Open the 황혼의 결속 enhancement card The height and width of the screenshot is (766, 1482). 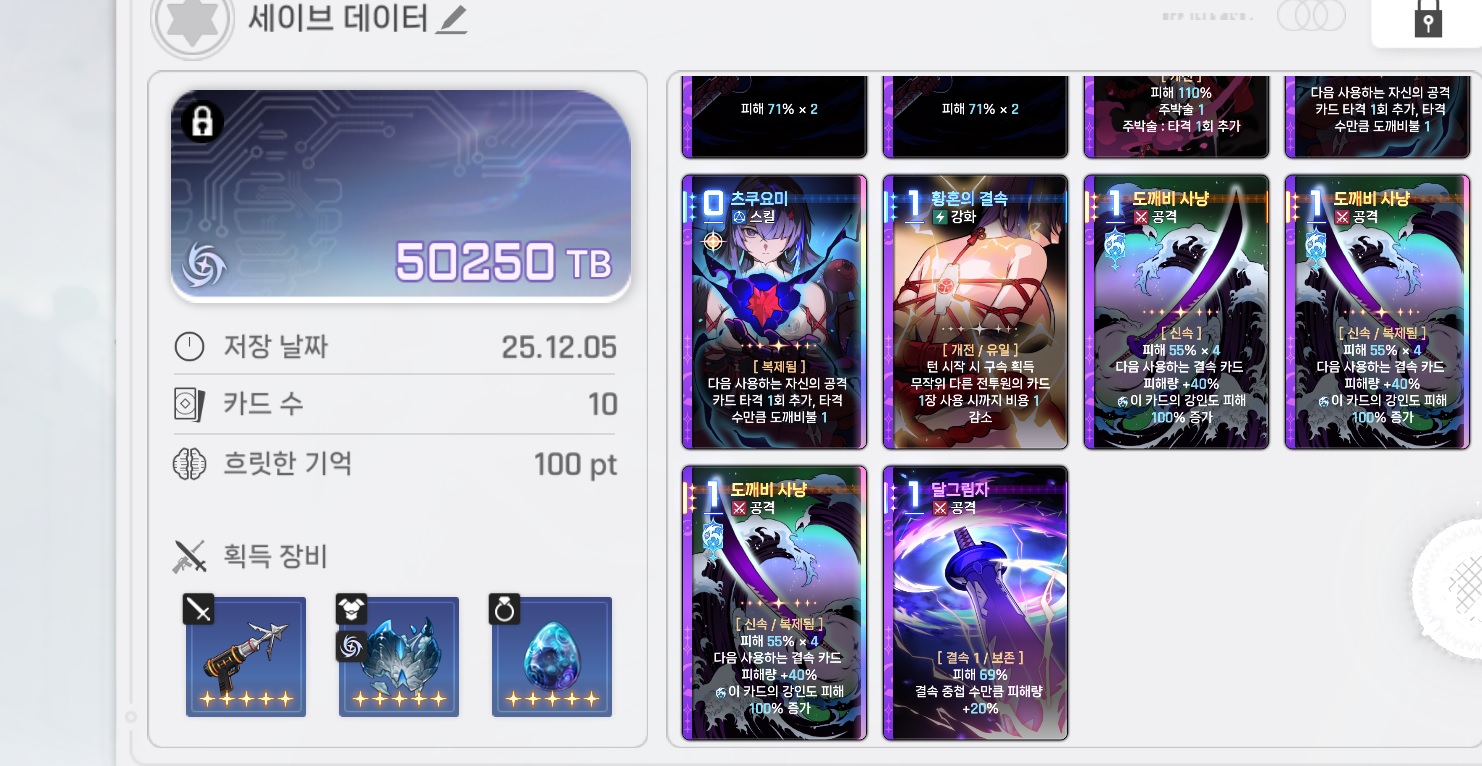975,312
